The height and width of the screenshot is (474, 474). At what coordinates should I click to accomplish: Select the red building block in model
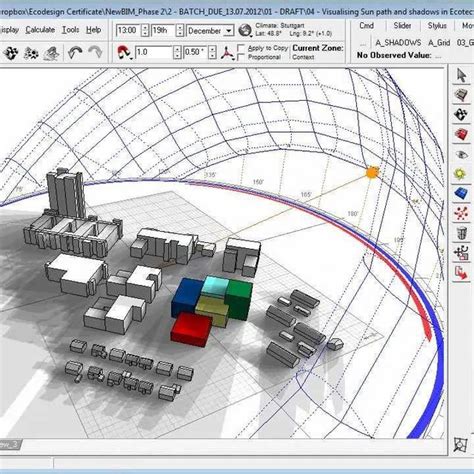(192, 329)
